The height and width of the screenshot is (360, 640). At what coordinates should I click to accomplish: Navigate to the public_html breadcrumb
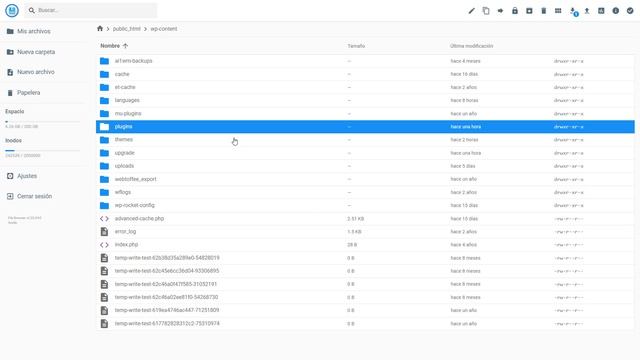127,29
